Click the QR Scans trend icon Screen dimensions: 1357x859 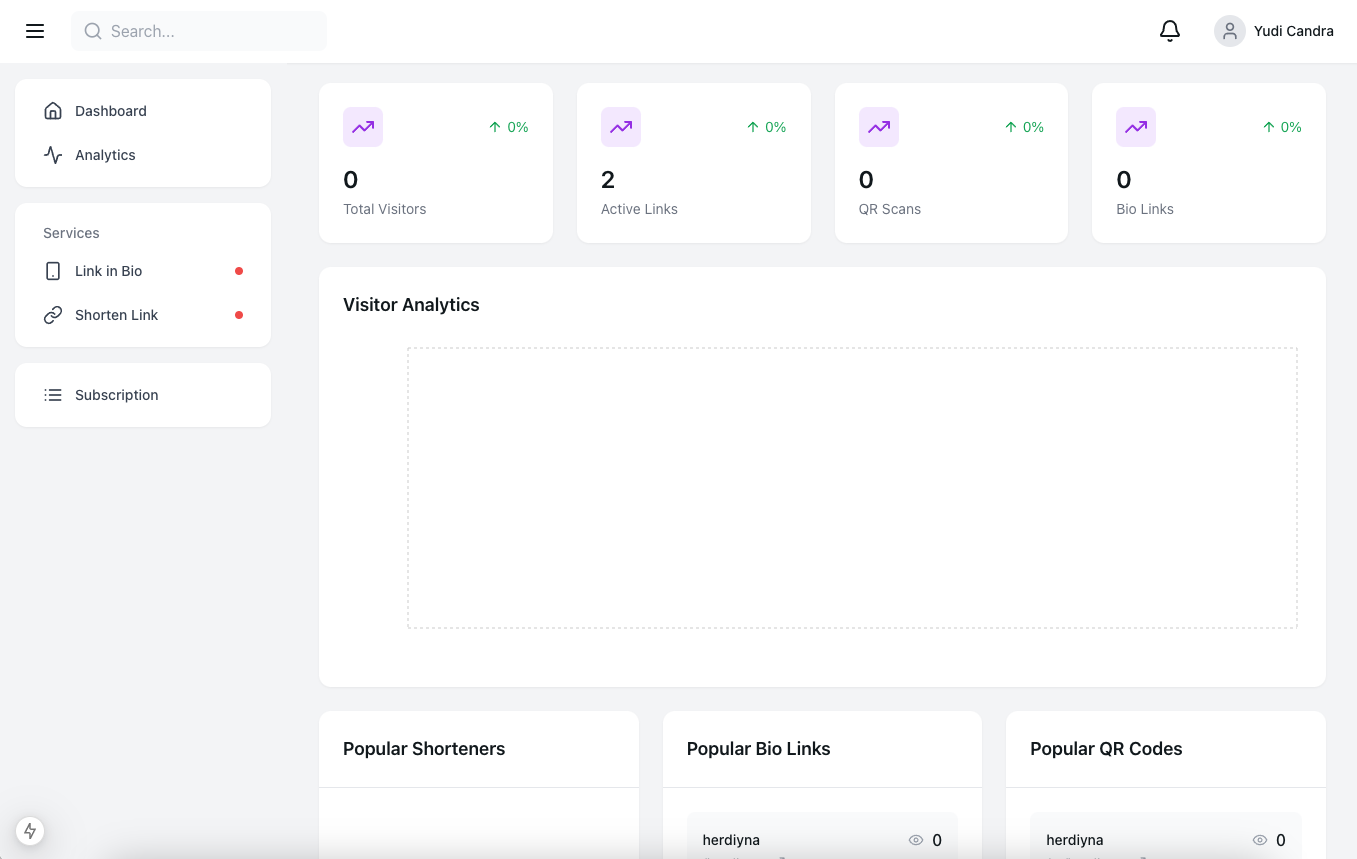(x=878, y=127)
